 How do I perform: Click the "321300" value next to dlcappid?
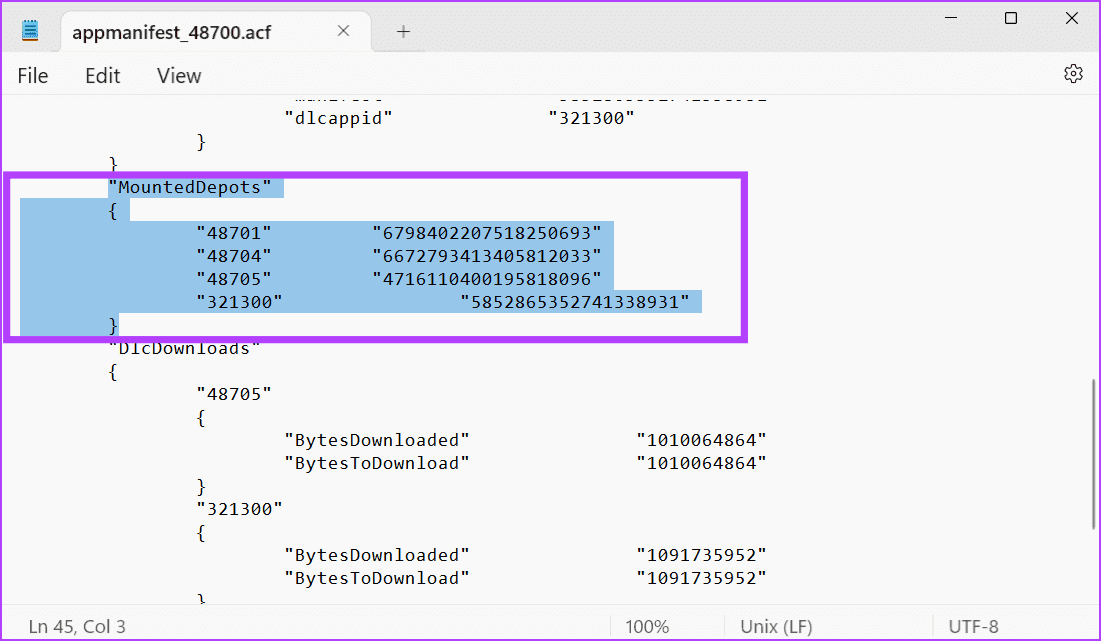(x=591, y=118)
